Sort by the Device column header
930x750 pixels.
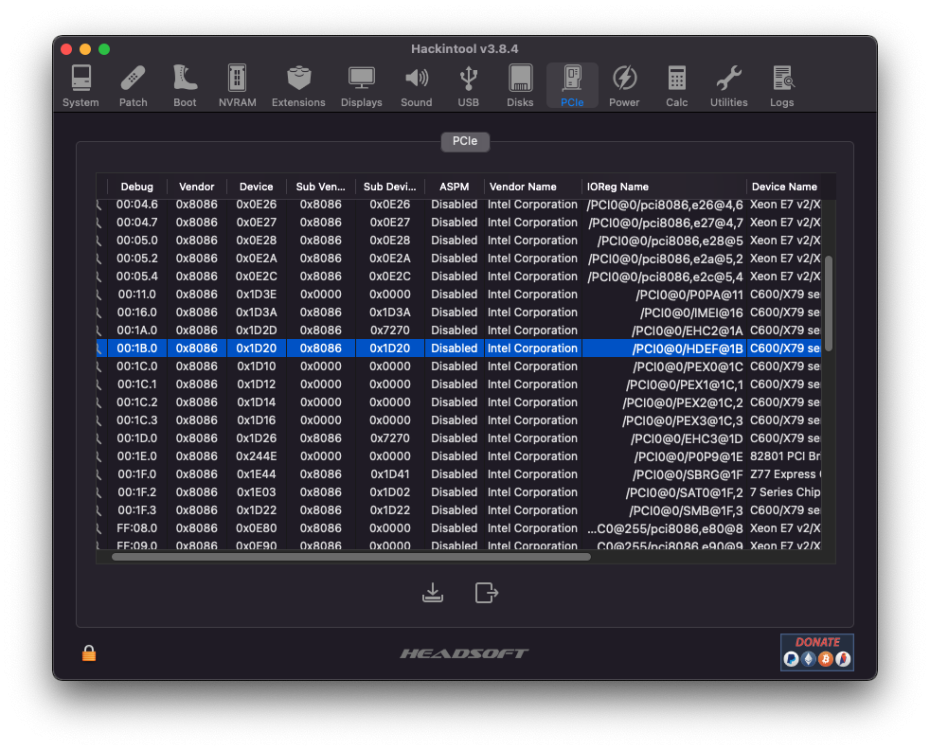(256, 187)
